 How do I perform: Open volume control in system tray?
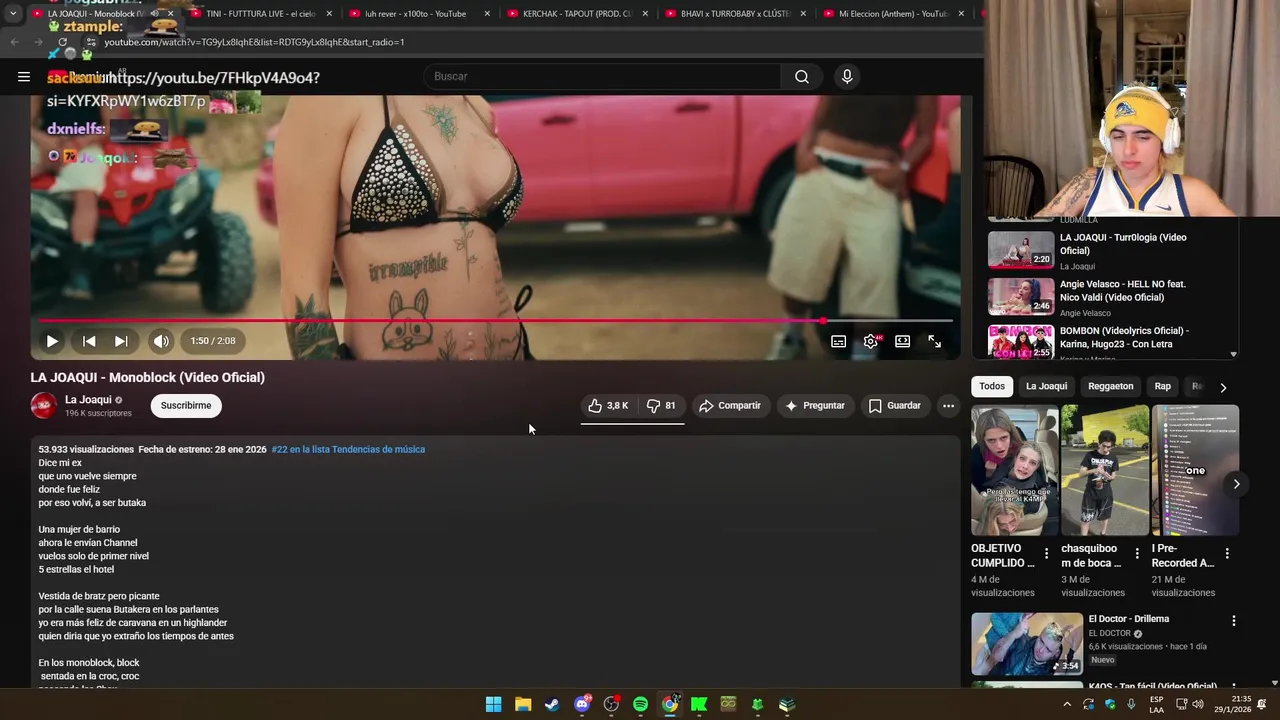[1197, 704]
